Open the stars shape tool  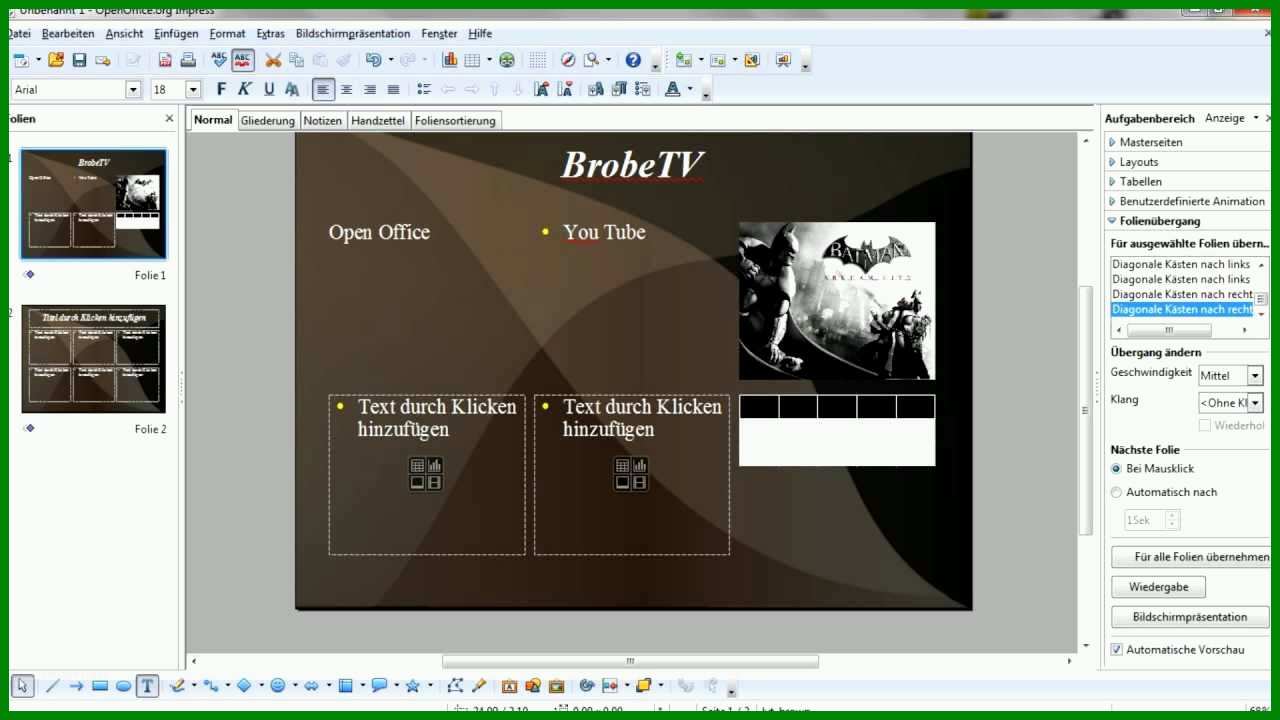[412, 686]
